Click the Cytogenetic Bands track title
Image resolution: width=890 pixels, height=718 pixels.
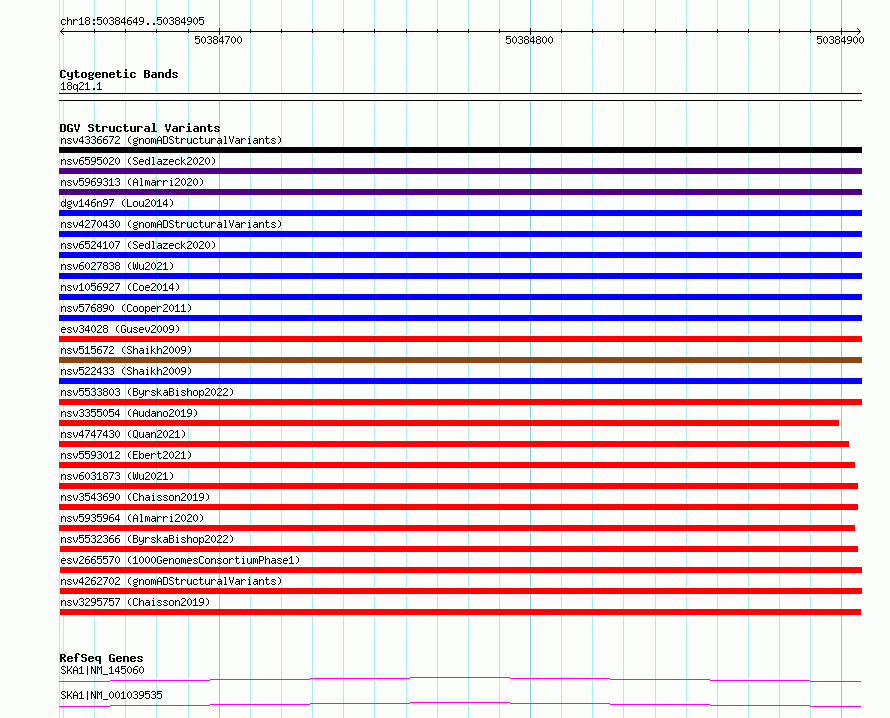tap(119, 74)
